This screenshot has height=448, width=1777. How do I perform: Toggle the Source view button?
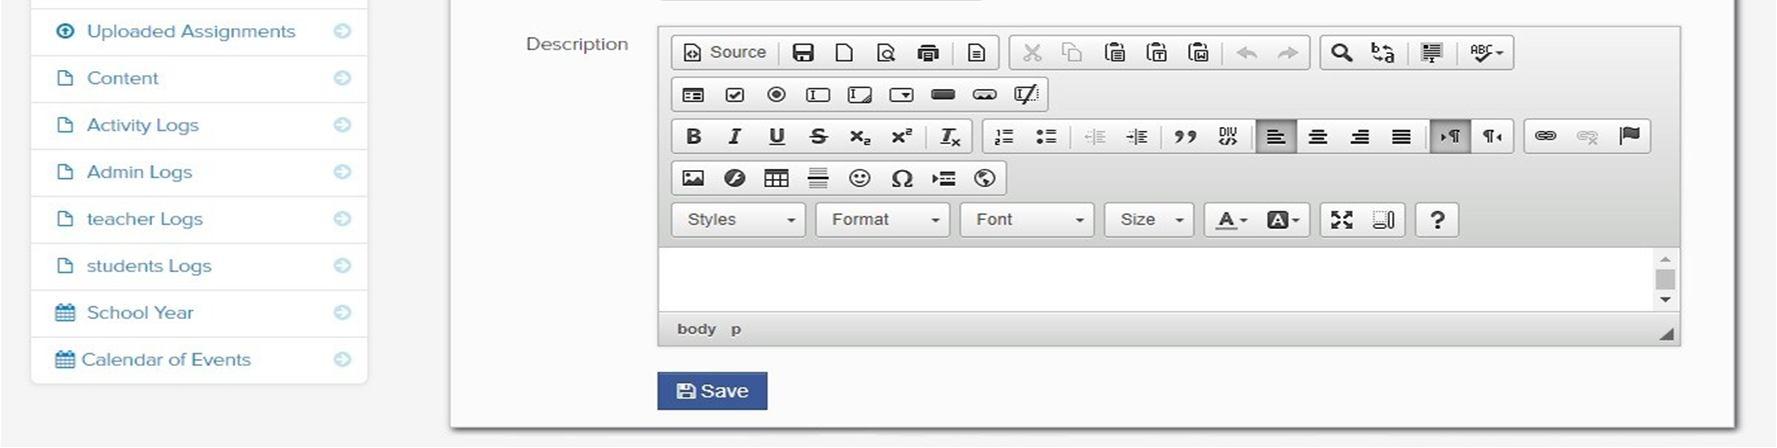[x=725, y=53]
